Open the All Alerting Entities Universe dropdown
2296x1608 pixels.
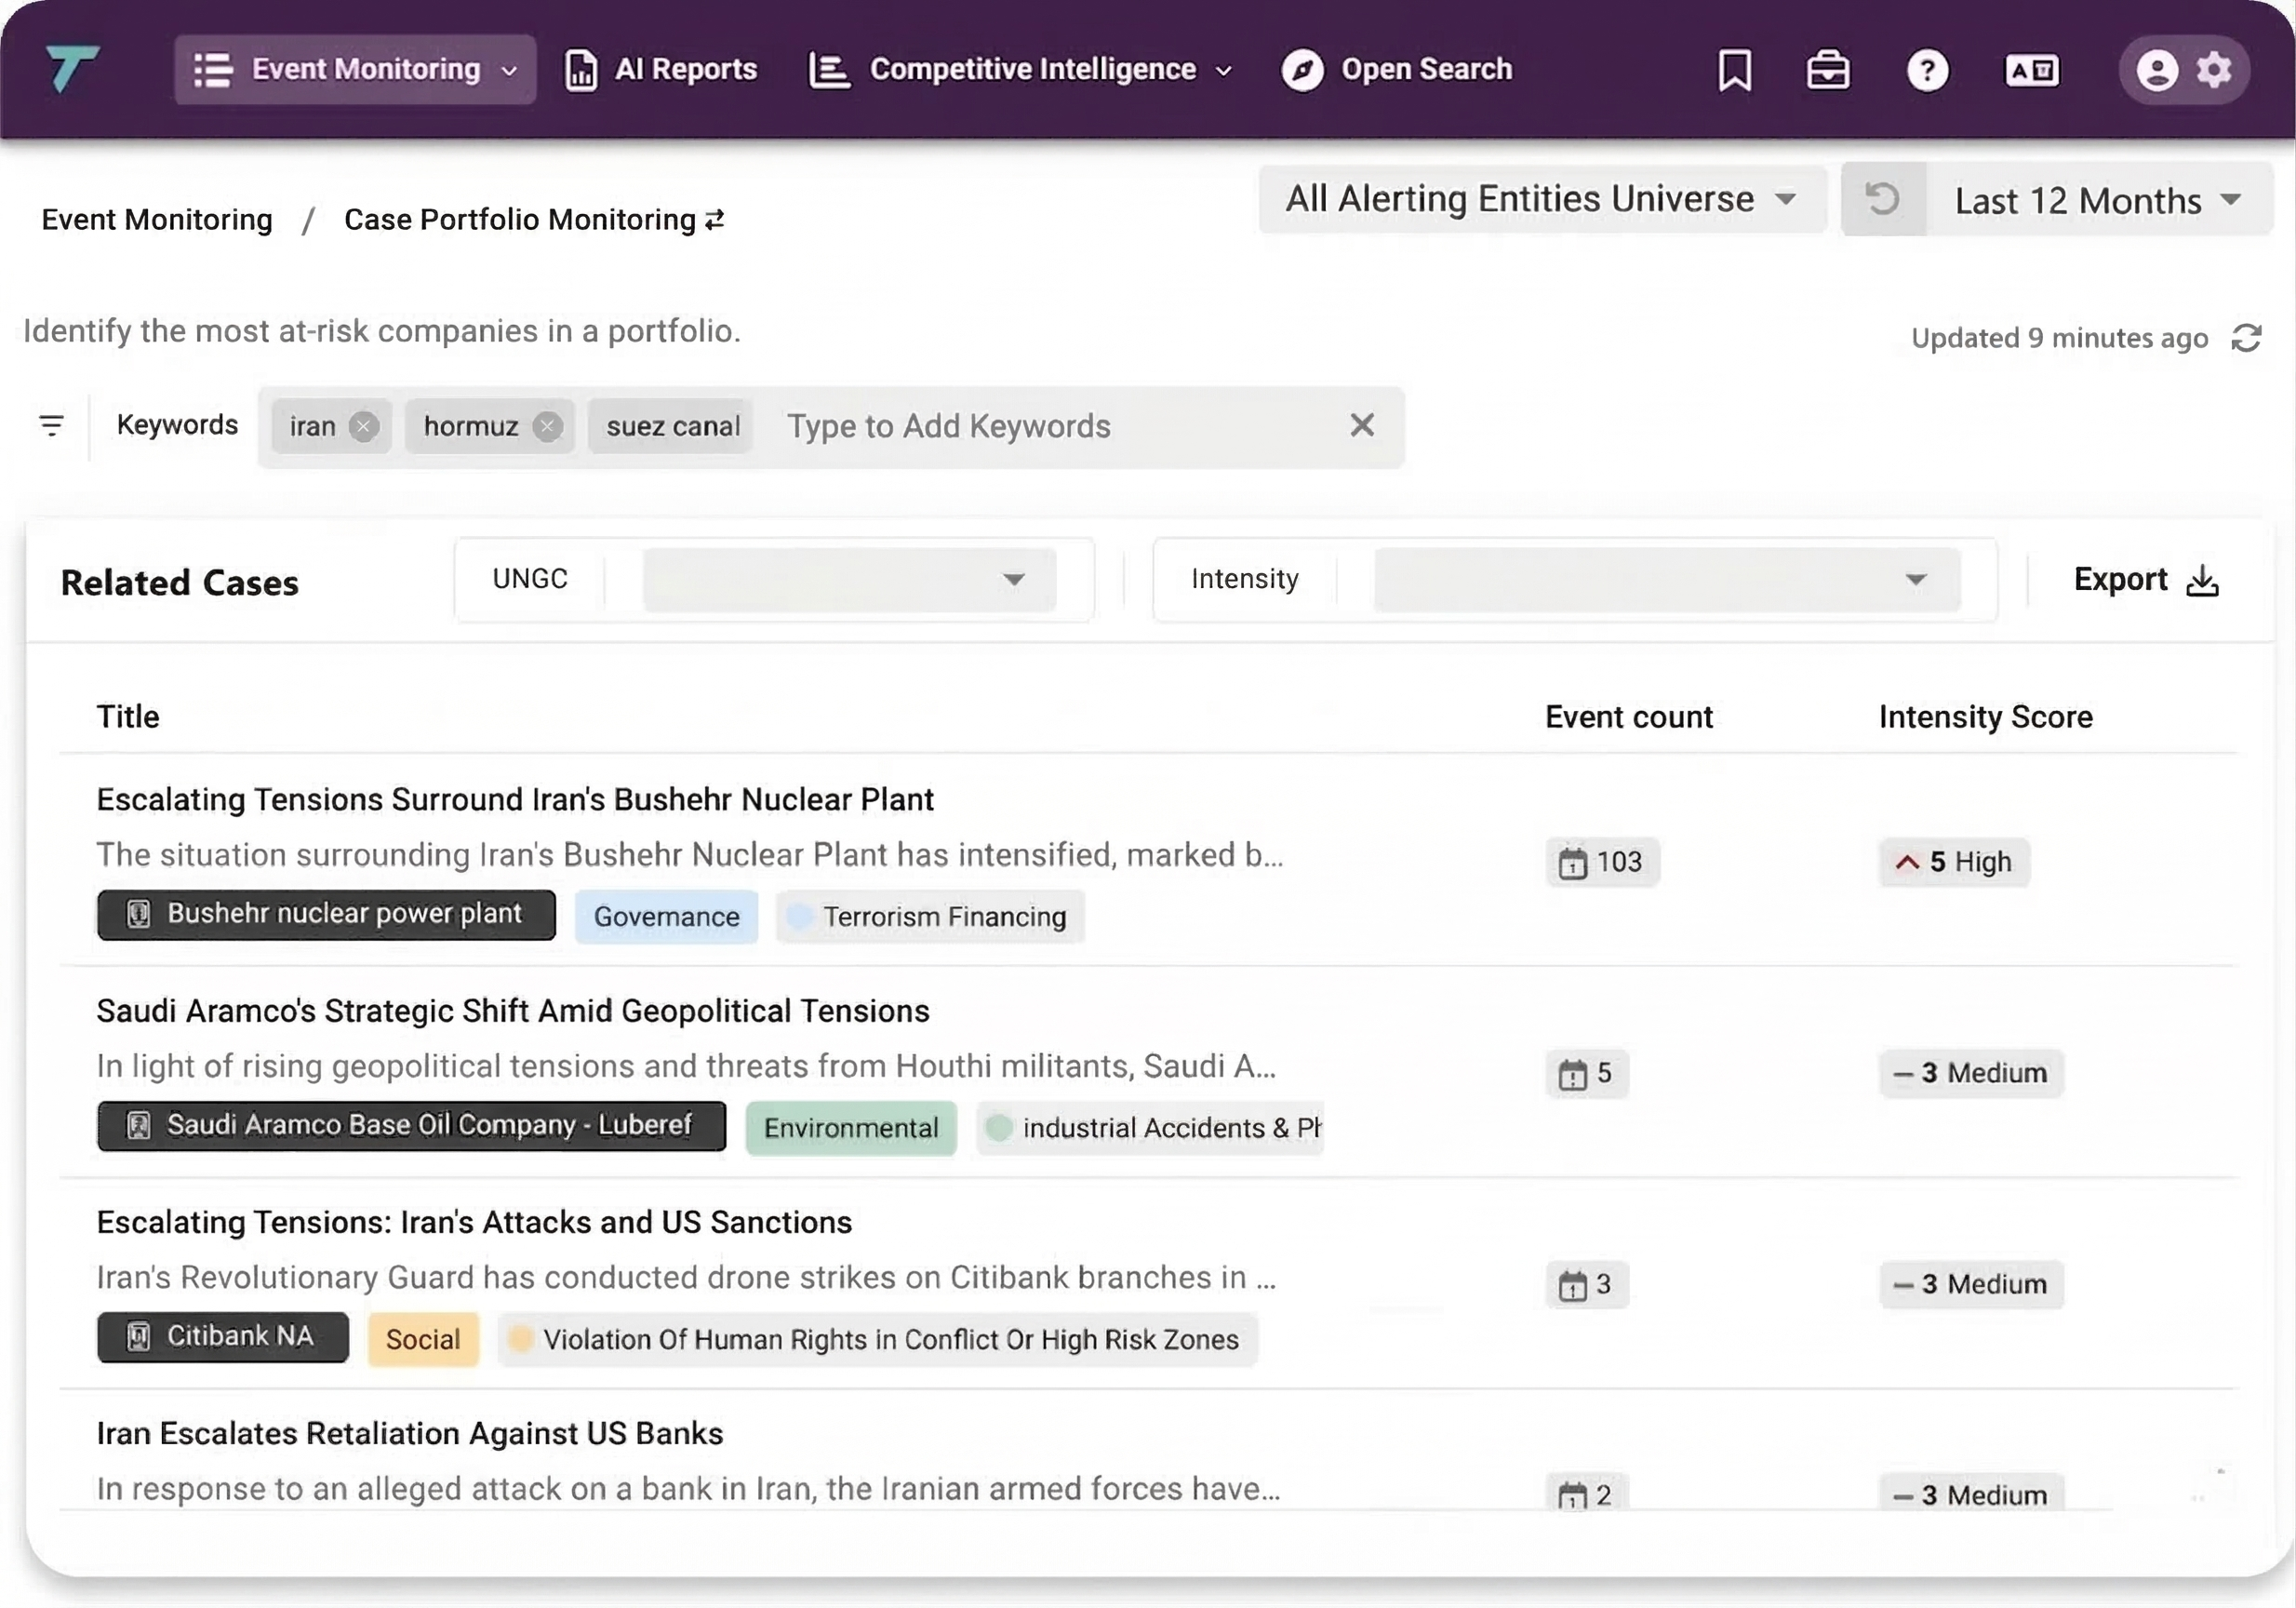pyautogui.click(x=1540, y=199)
